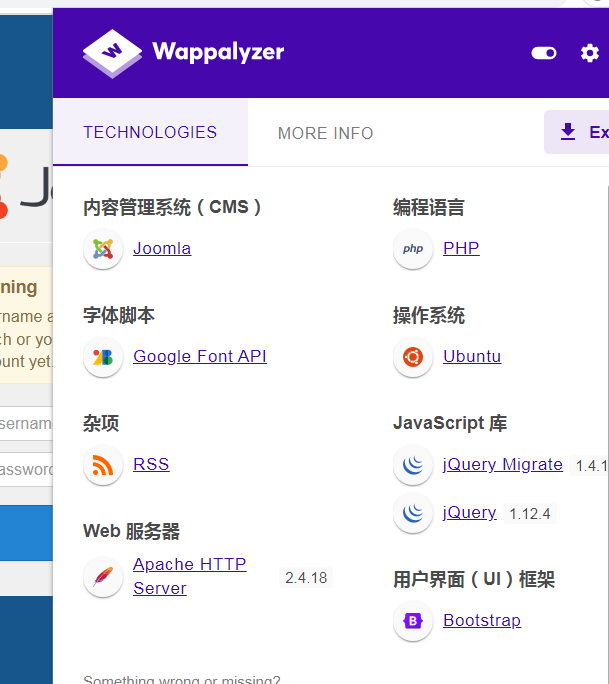Click the 用户界面 (UI) 框架 heading
Image resolution: width=609 pixels, height=684 pixels.
pos(474,579)
